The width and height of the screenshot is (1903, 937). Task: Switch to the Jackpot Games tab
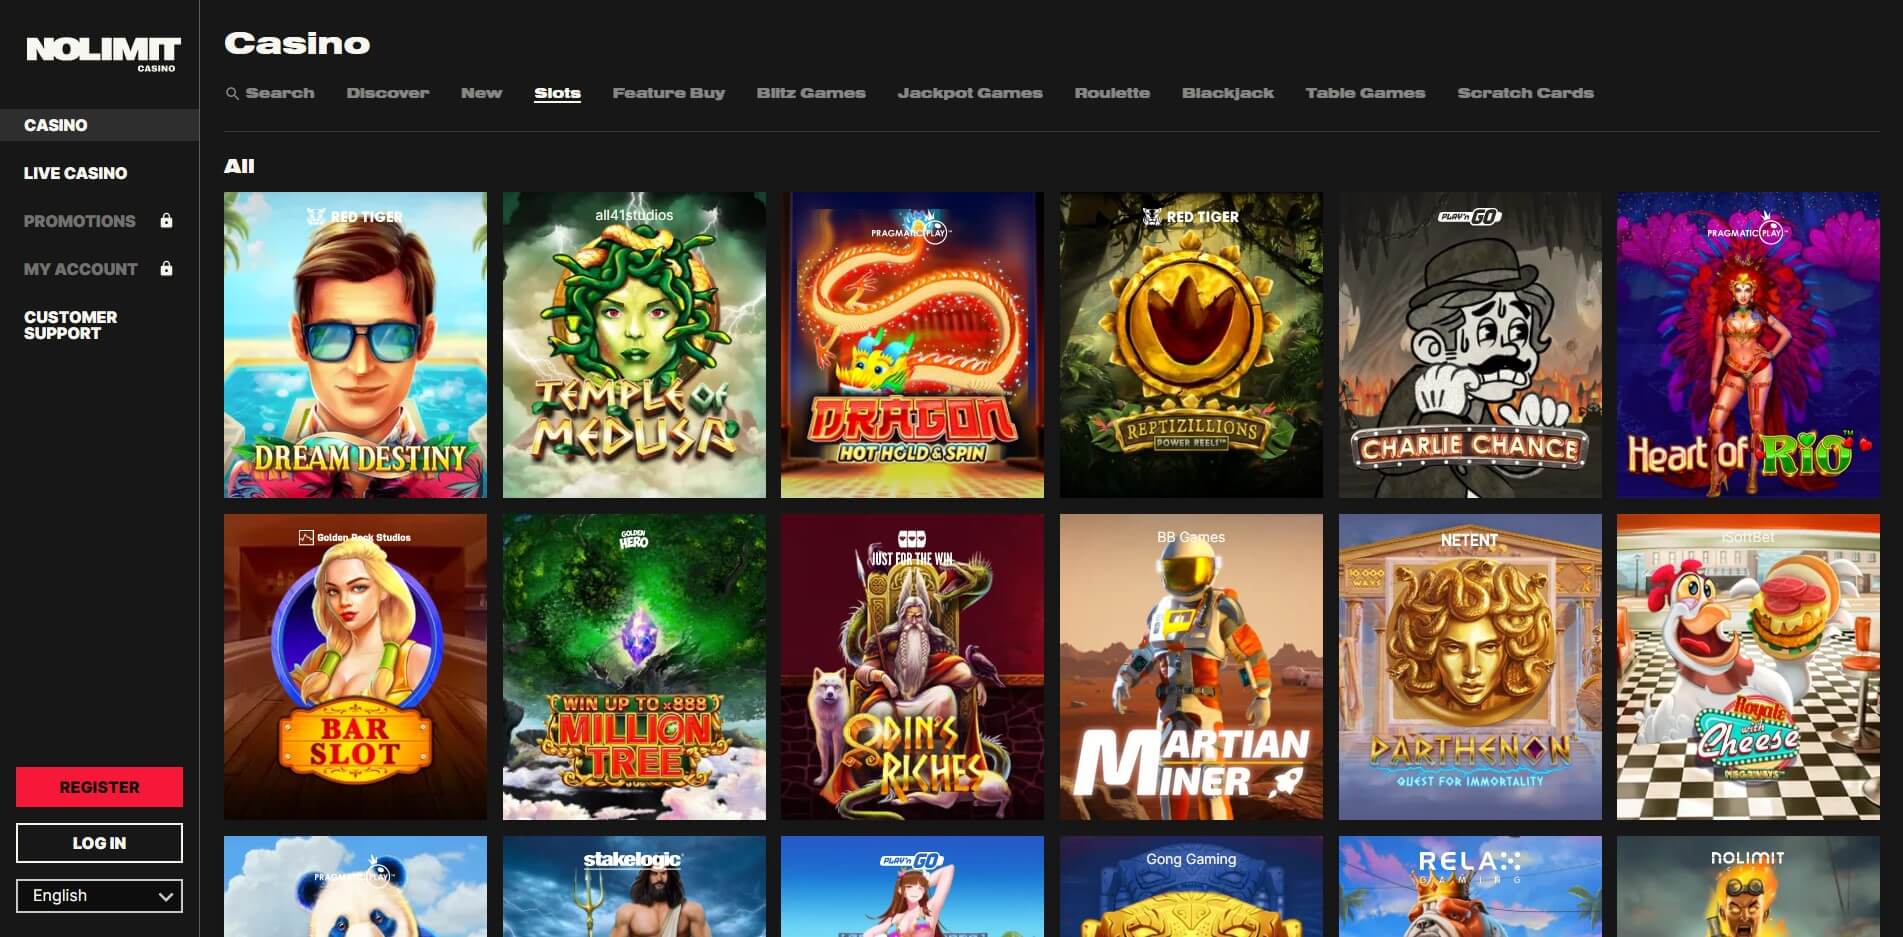(970, 93)
